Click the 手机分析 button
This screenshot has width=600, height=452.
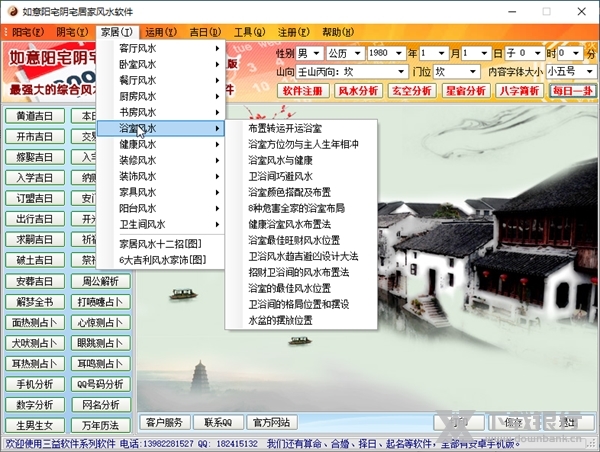(35, 384)
